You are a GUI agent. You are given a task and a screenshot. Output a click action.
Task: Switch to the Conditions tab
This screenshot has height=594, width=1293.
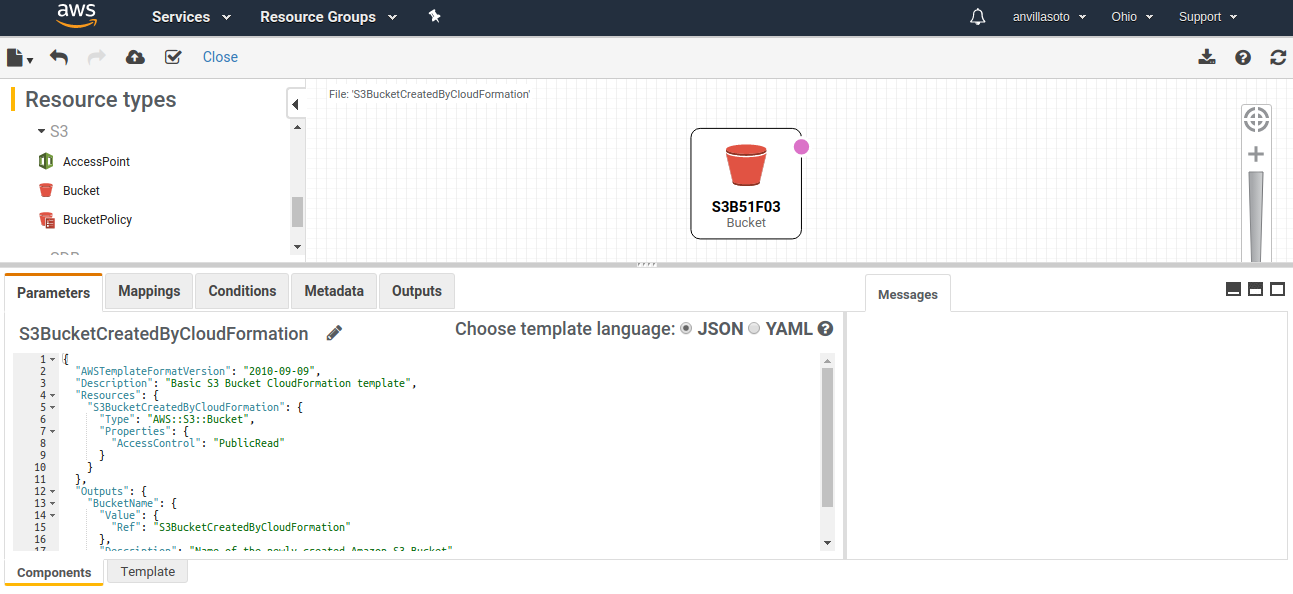click(x=242, y=291)
